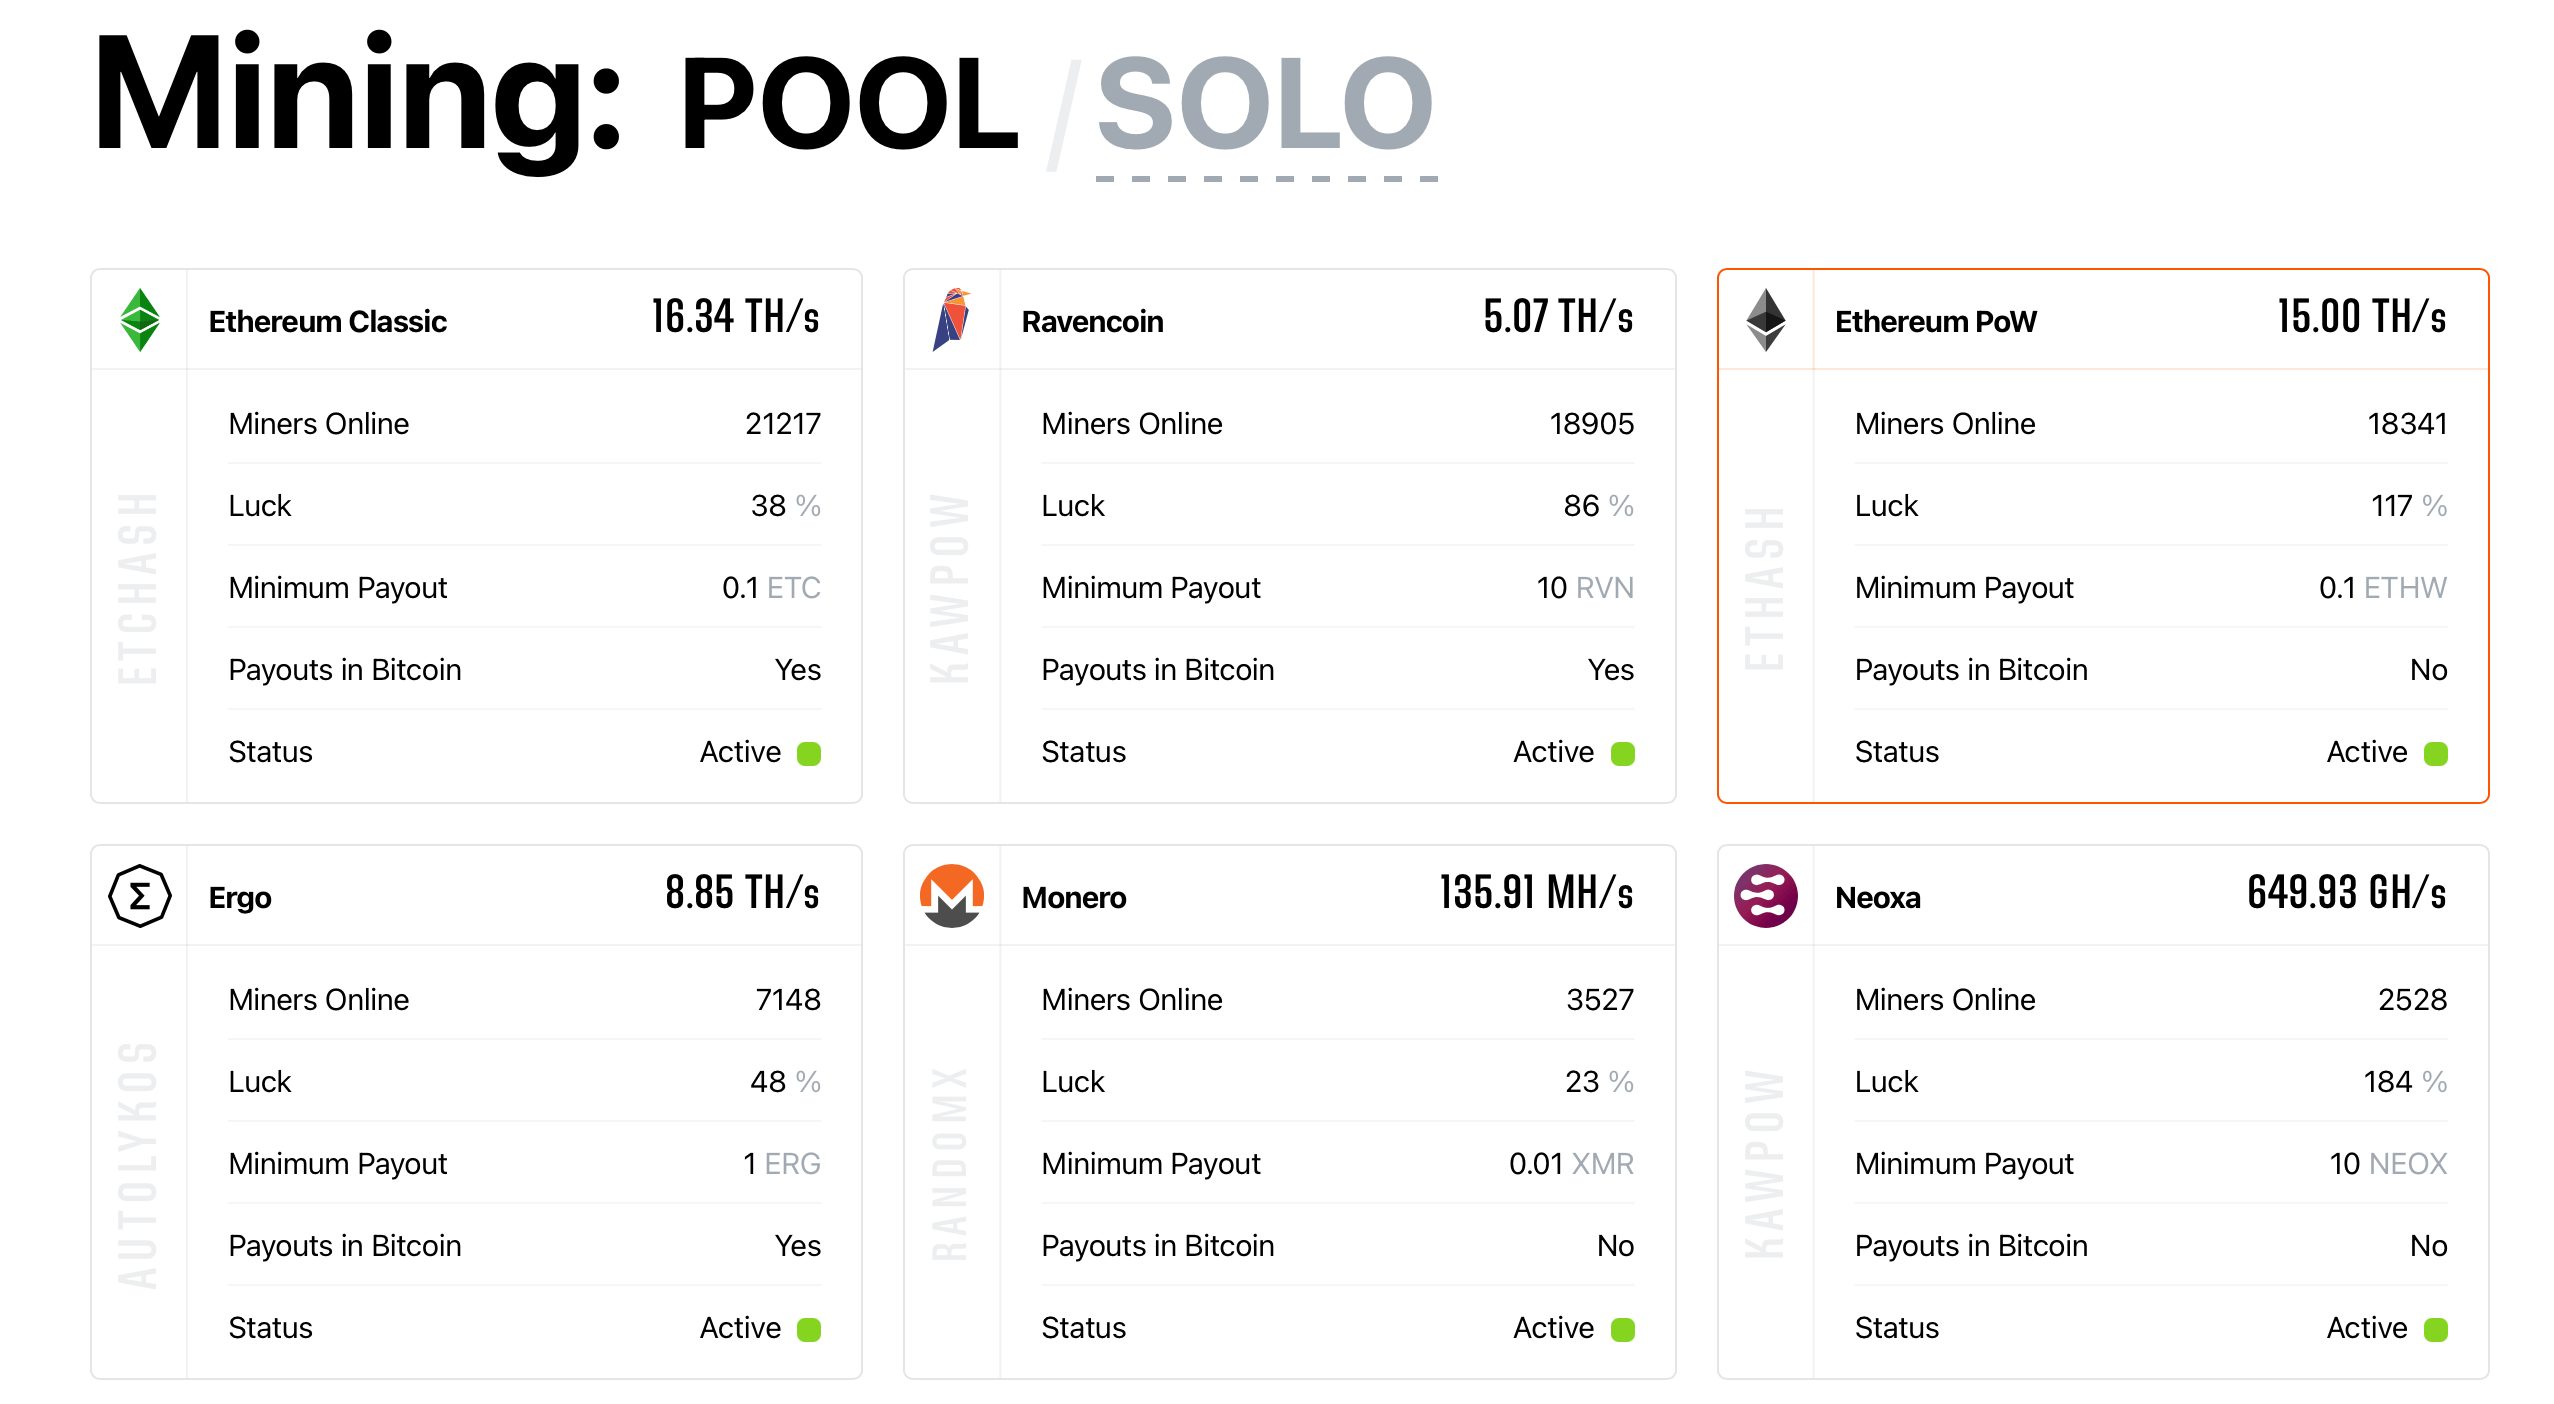Open the Neoxa pool name link

[1877, 898]
